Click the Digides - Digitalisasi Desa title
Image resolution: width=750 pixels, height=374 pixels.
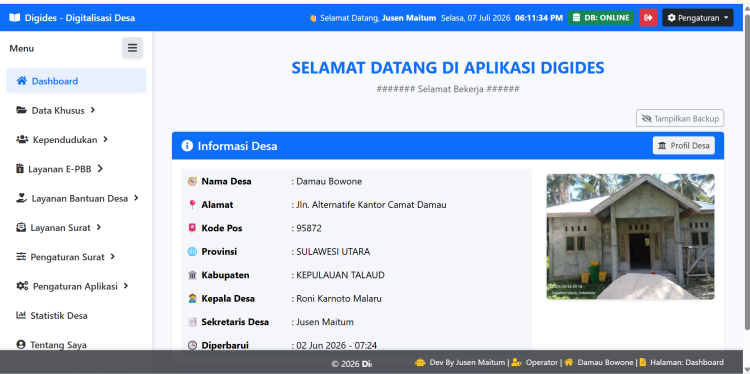pyautogui.click(x=80, y=18)
